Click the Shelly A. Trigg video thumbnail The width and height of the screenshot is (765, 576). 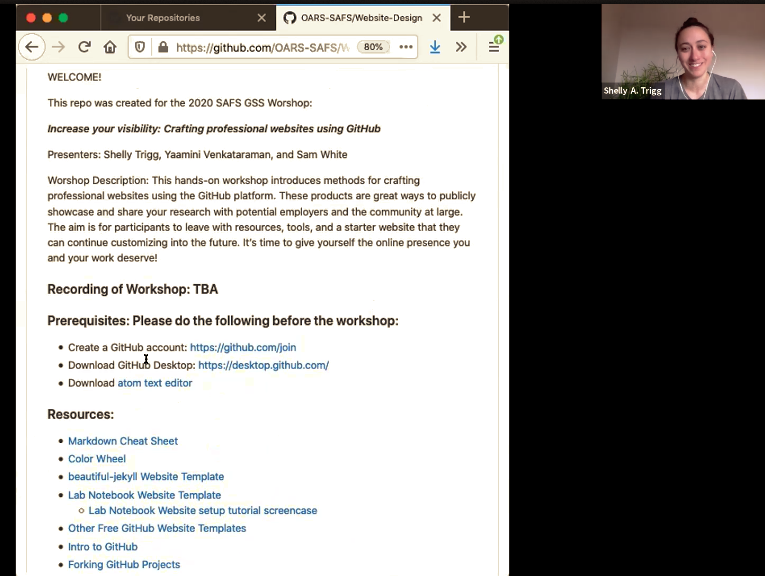click(x=683, y=52)
